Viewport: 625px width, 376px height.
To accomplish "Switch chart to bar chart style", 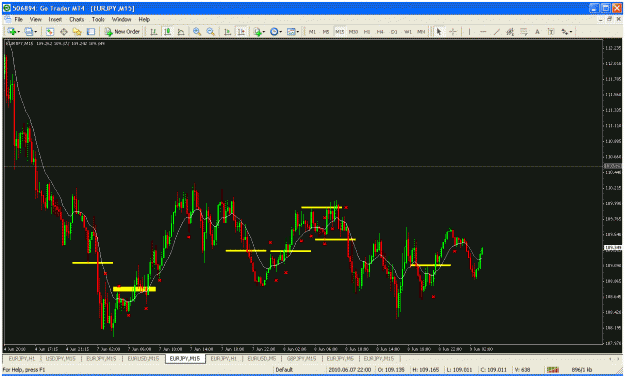I will pyautogui.click(x=153, y=31).
